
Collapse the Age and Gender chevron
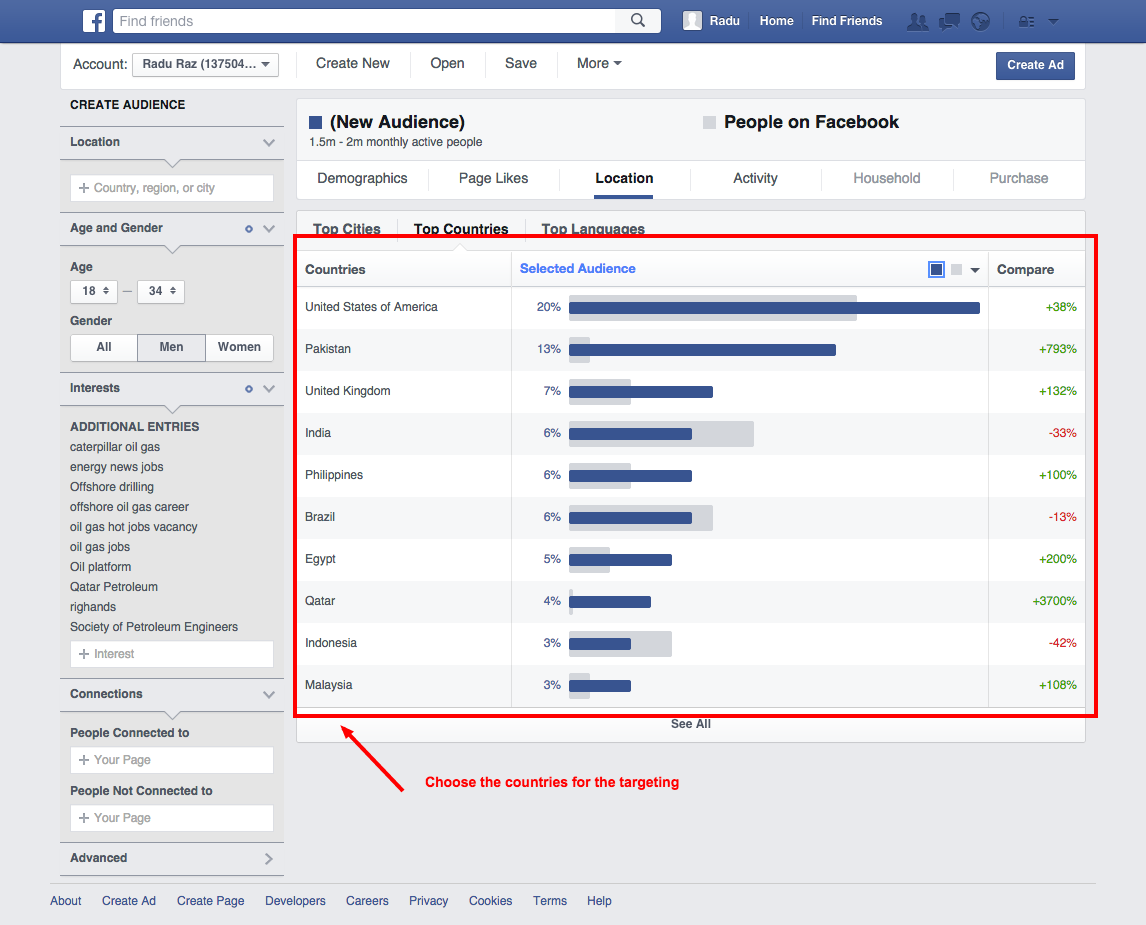point(269,229)
